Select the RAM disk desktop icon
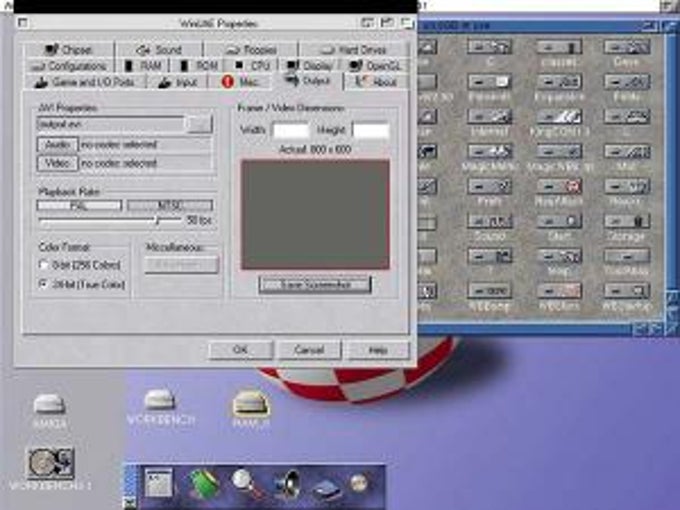The image size is (680, 510). pos(251,403)
